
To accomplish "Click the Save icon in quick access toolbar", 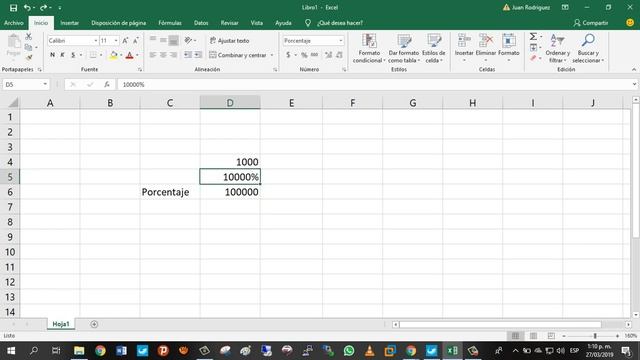I will 13,7.
